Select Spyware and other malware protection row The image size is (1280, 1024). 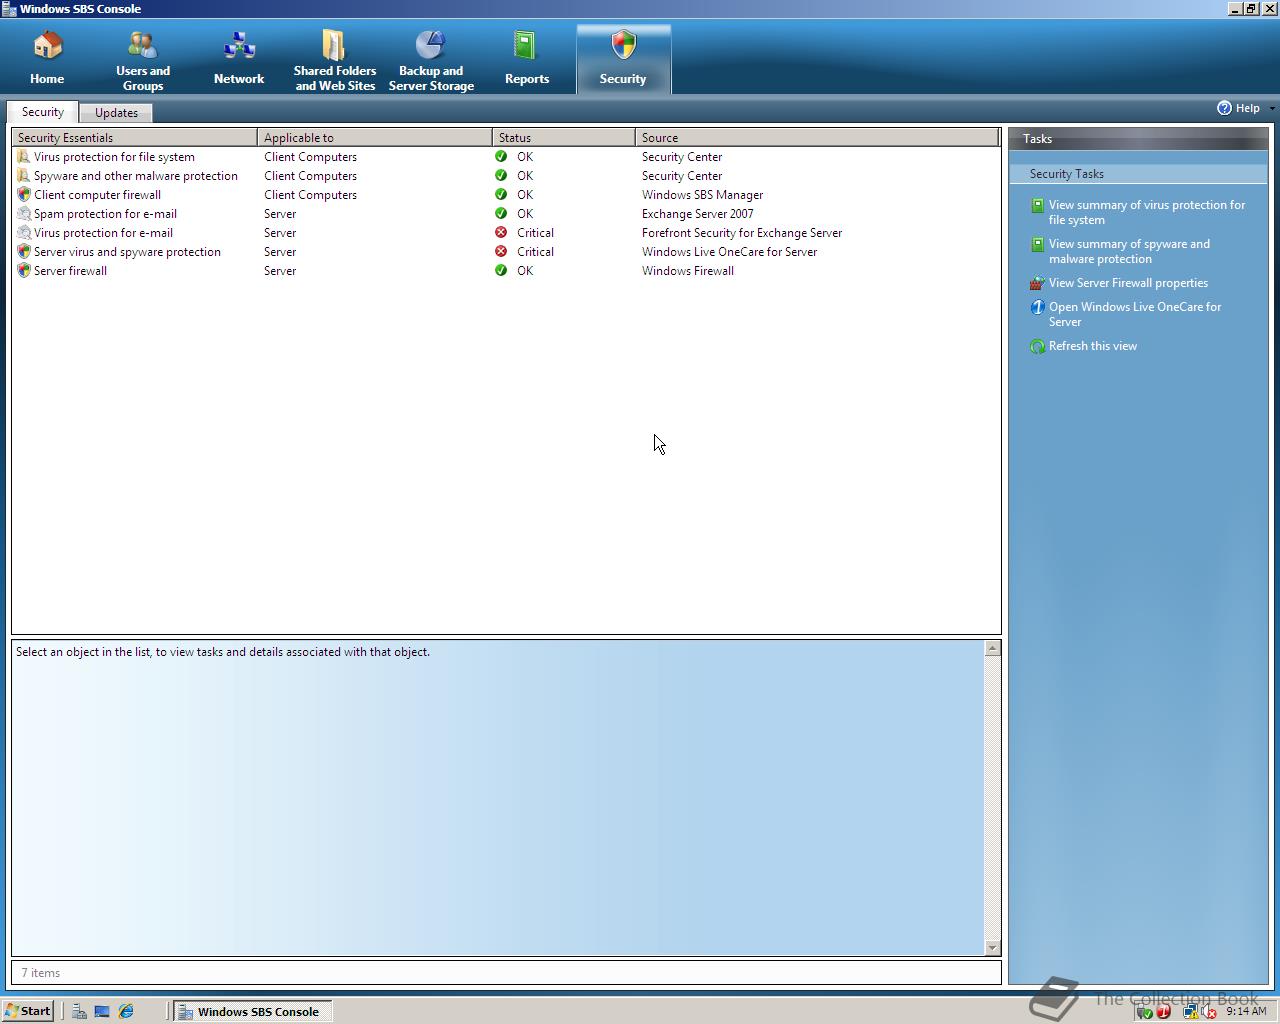tap(506, 176)
